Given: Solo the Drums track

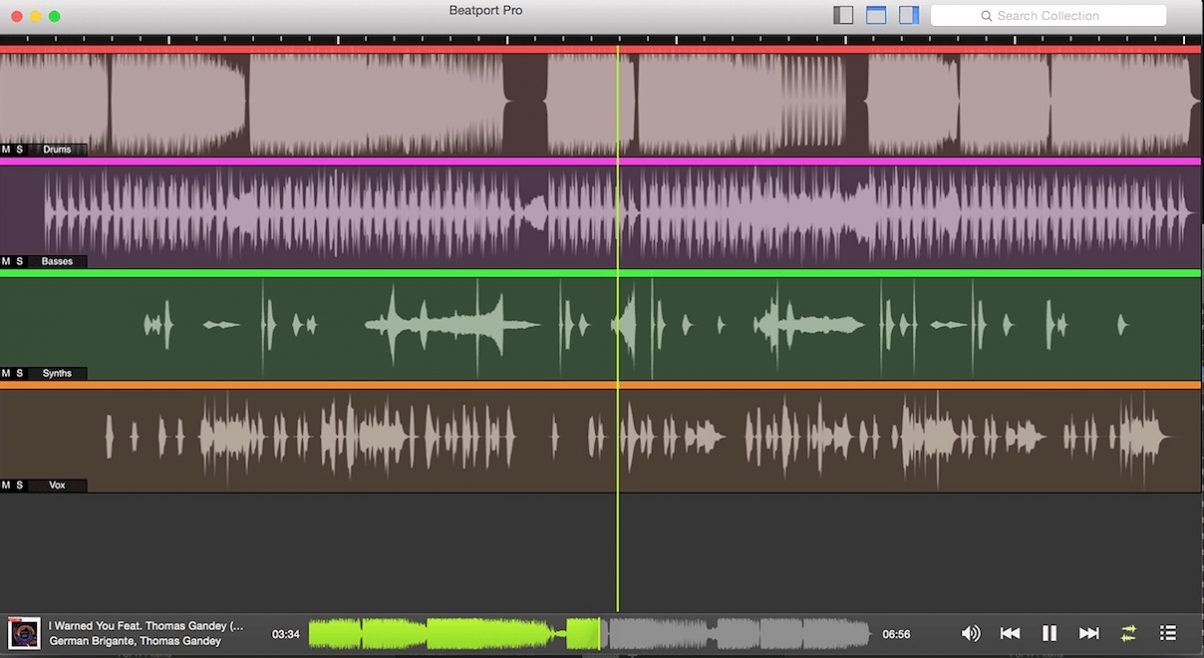Looking at the screenshot, I should pyautogui.click(x=19, y=150).
